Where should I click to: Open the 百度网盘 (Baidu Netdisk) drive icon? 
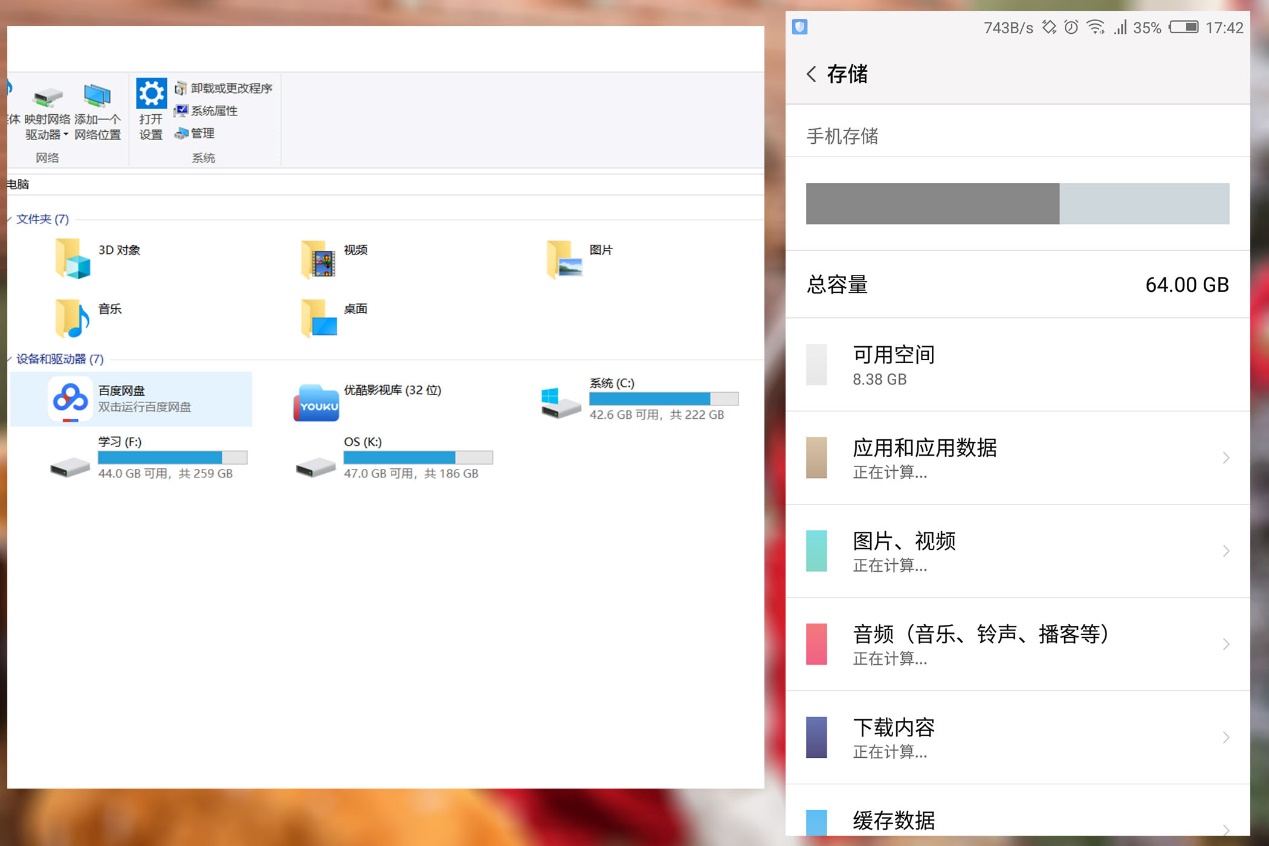coord(69,398)
